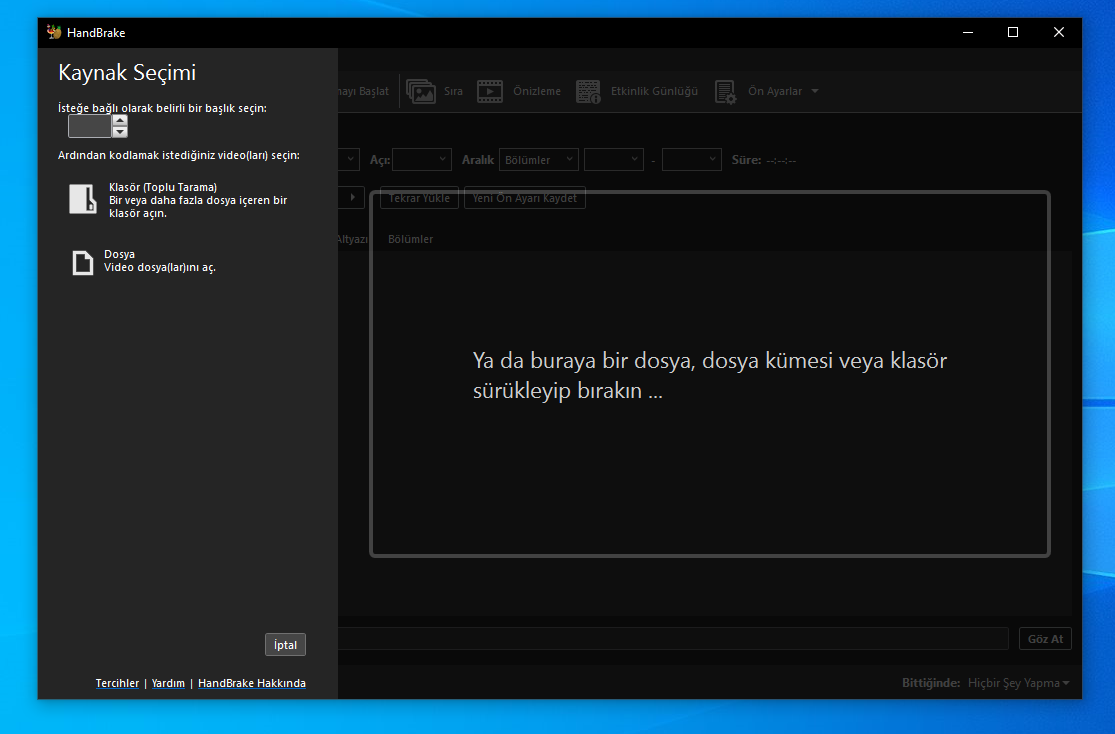This screenshot has width=1115, height=734.
Task: Click the Göz At browse button
Action: click(1045, 639)
